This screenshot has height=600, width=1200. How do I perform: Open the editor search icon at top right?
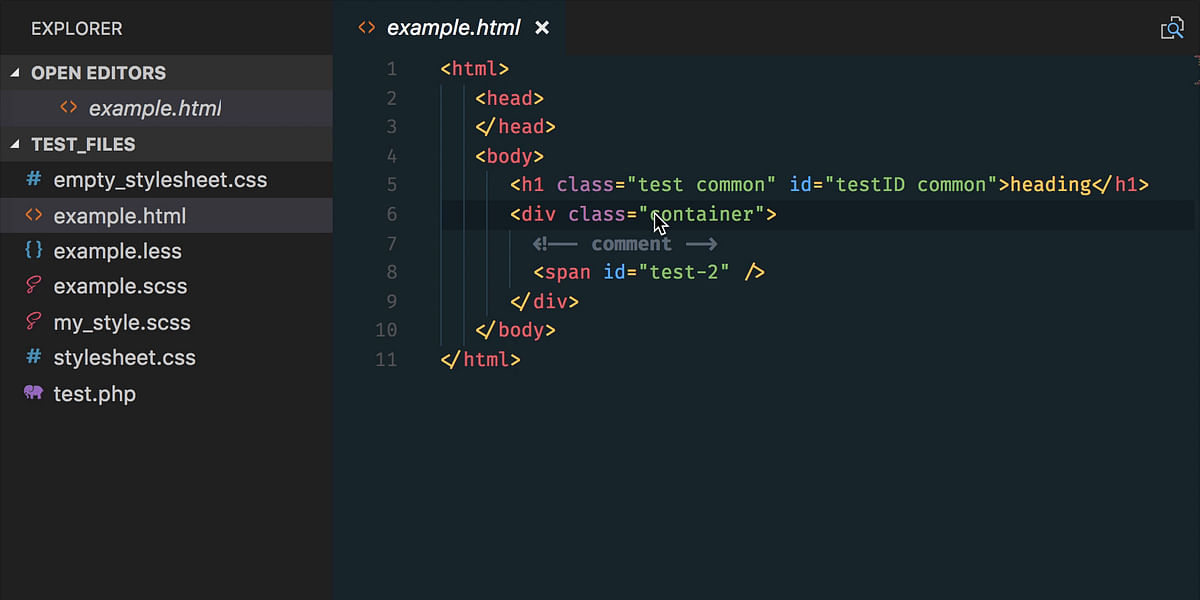pos(1172,27)
